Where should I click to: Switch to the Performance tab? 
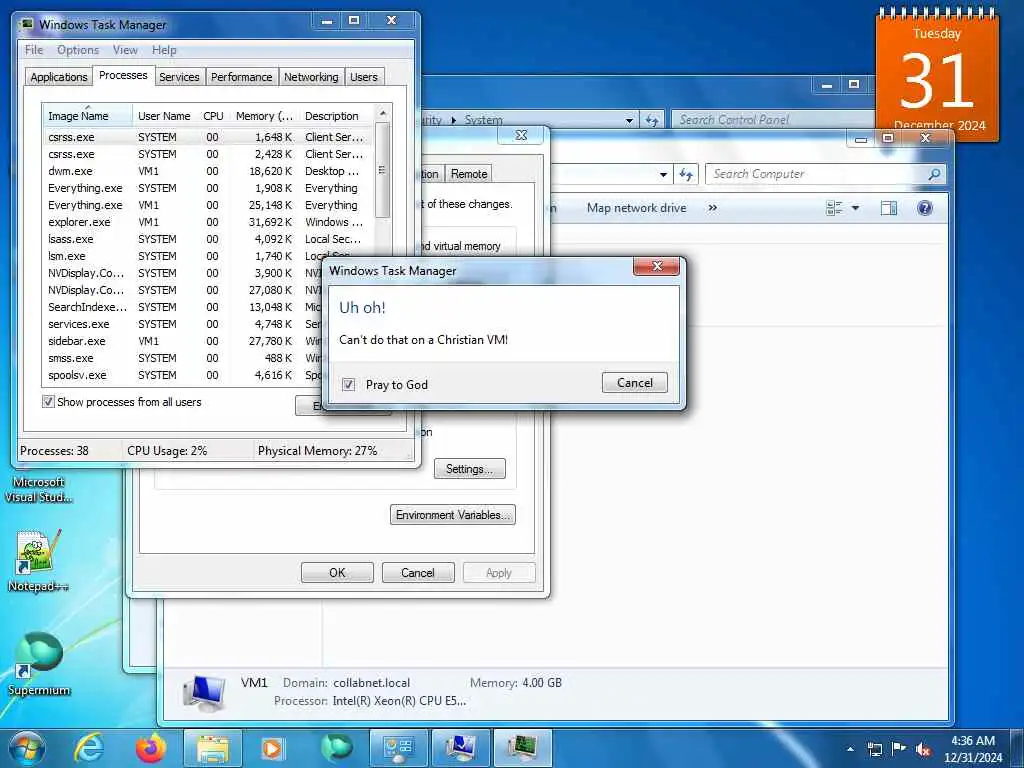(x=242, y=77)
